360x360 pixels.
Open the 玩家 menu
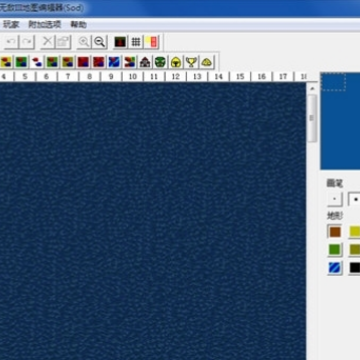coord(11,25)
